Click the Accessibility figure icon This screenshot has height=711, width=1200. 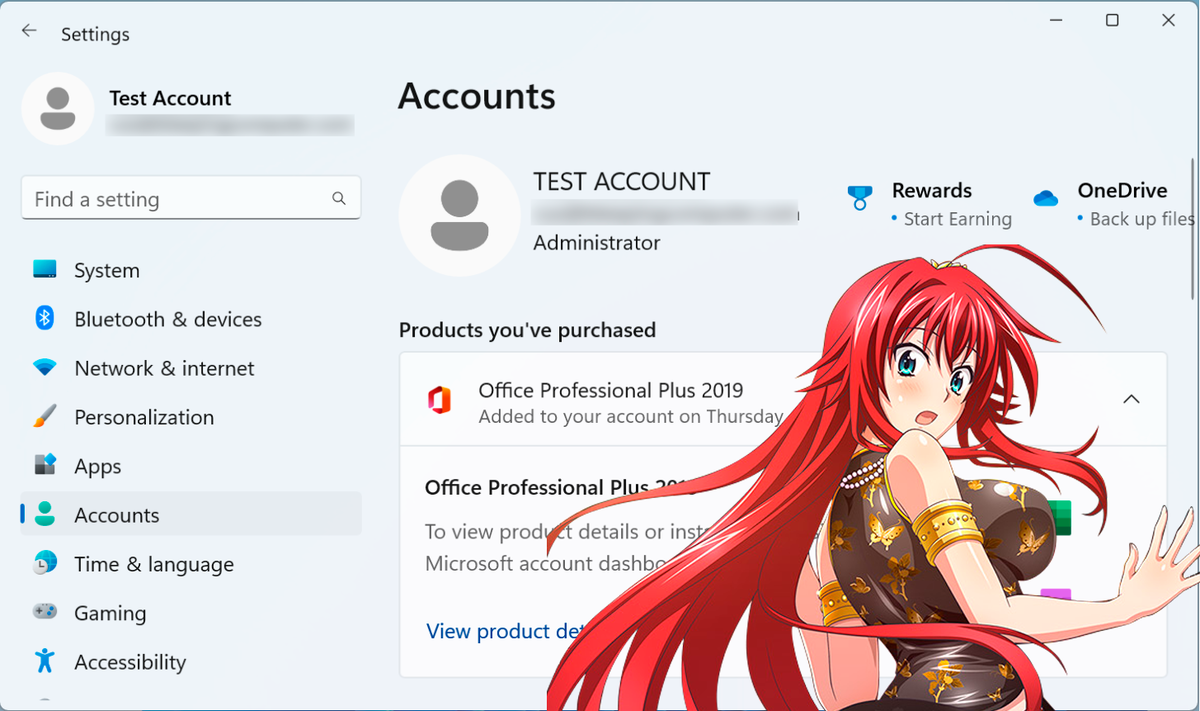point(45,661)
